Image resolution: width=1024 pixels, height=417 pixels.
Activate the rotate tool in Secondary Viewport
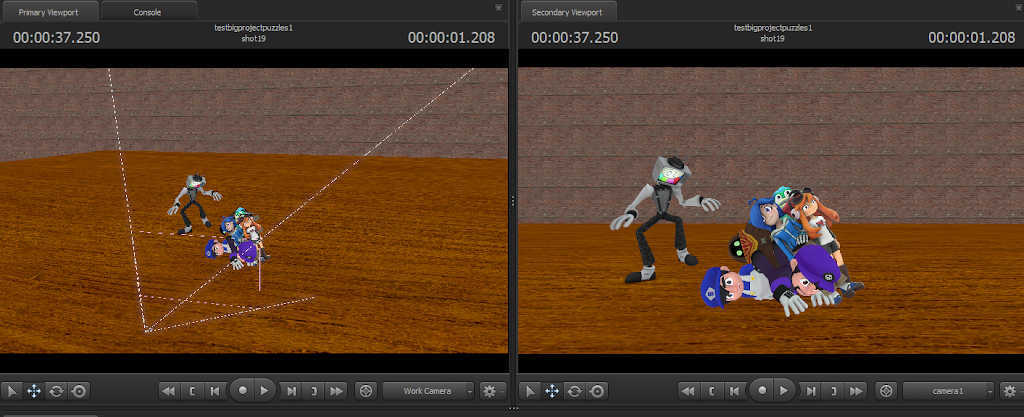click(x=575, y=391)
